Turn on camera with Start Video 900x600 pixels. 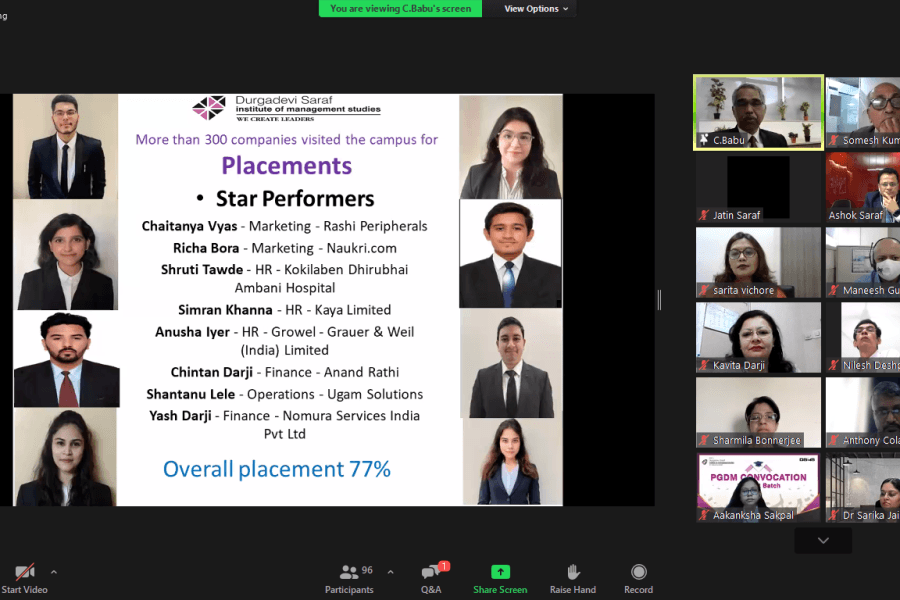pos(24,579)
